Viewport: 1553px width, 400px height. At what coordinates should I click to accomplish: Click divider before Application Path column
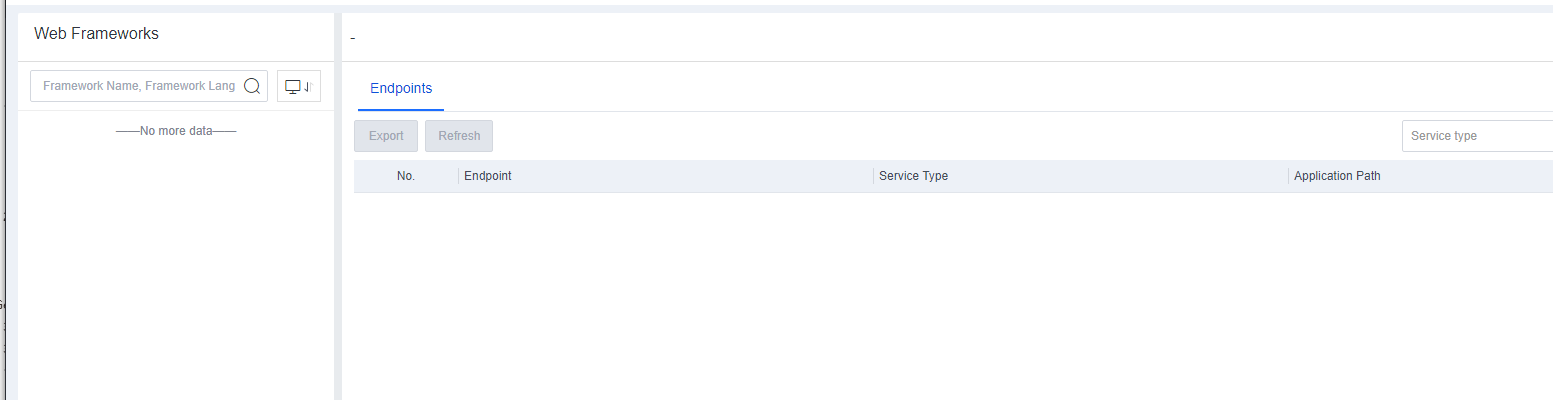click(x=1289, y=176)
